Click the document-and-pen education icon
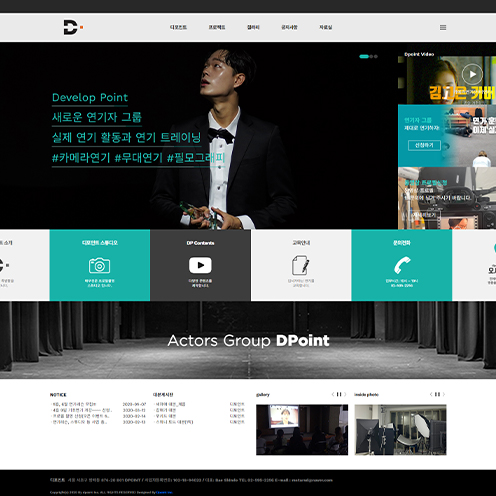 click(301, 265)
